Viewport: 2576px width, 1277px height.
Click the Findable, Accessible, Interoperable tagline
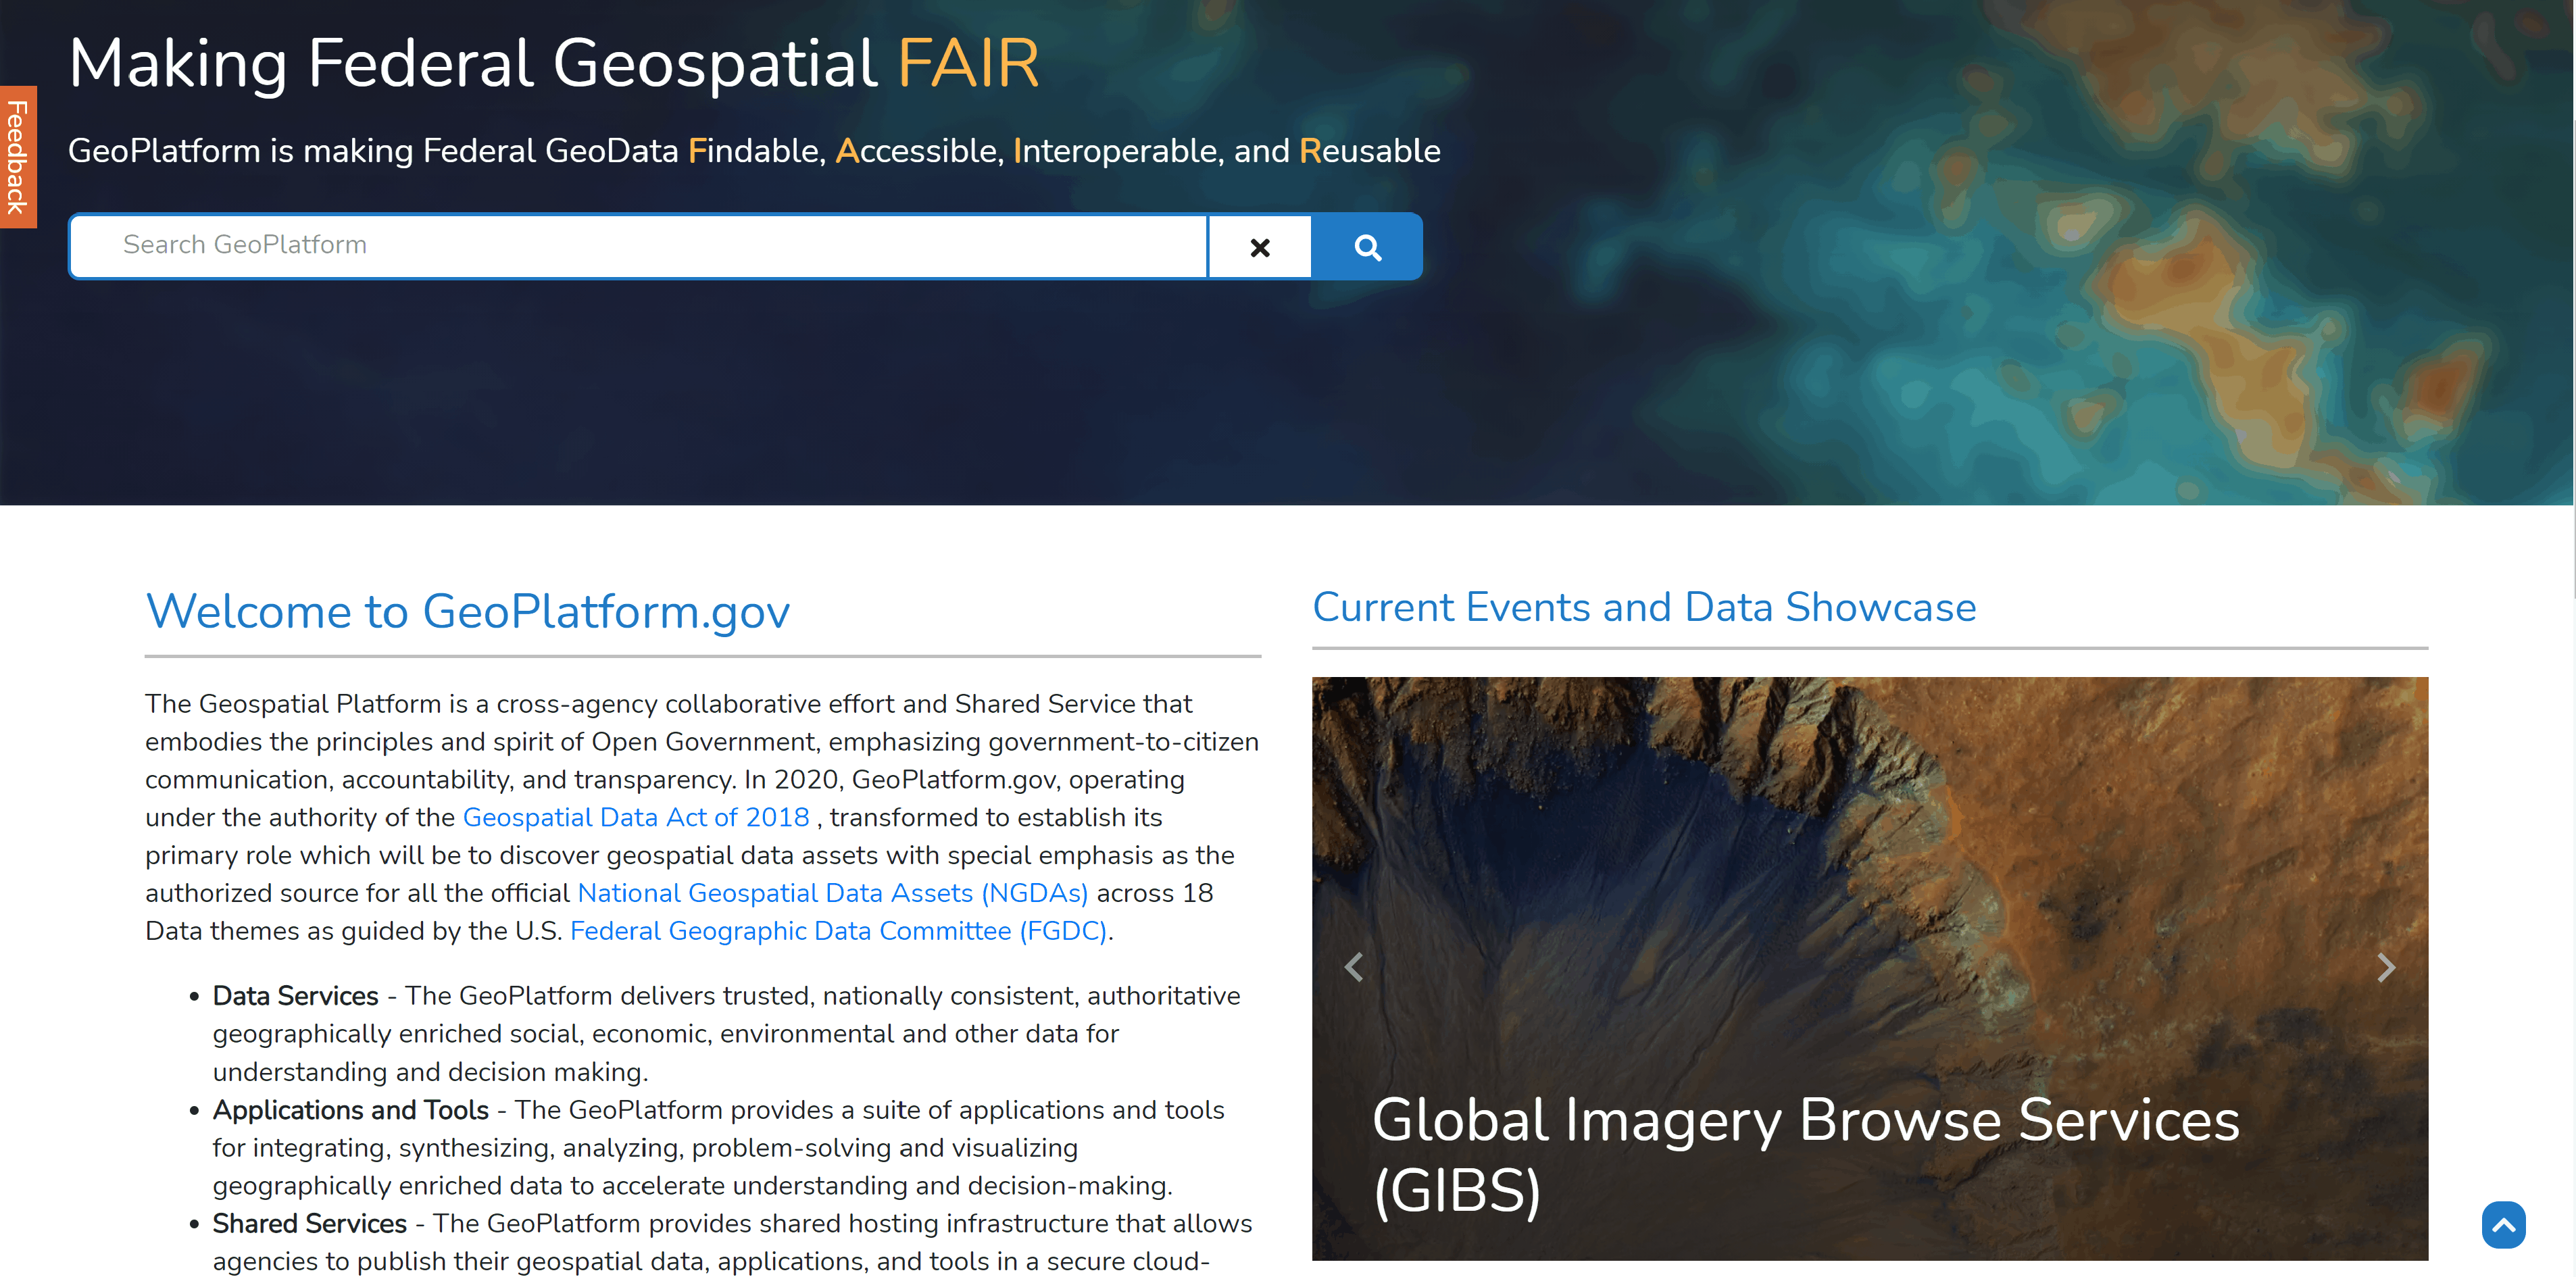coord(754,151)
